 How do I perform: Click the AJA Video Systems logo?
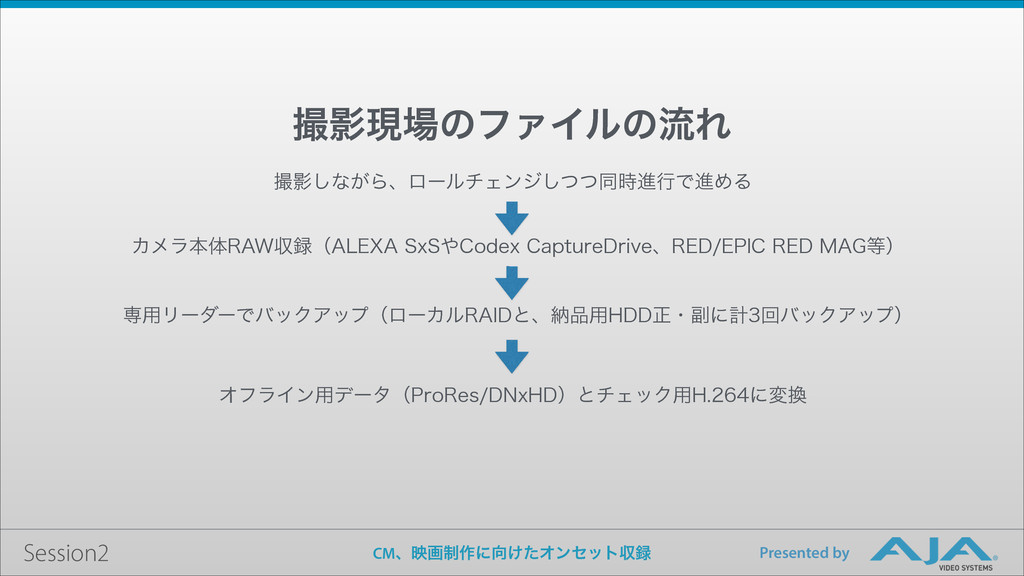click(933, 554)
